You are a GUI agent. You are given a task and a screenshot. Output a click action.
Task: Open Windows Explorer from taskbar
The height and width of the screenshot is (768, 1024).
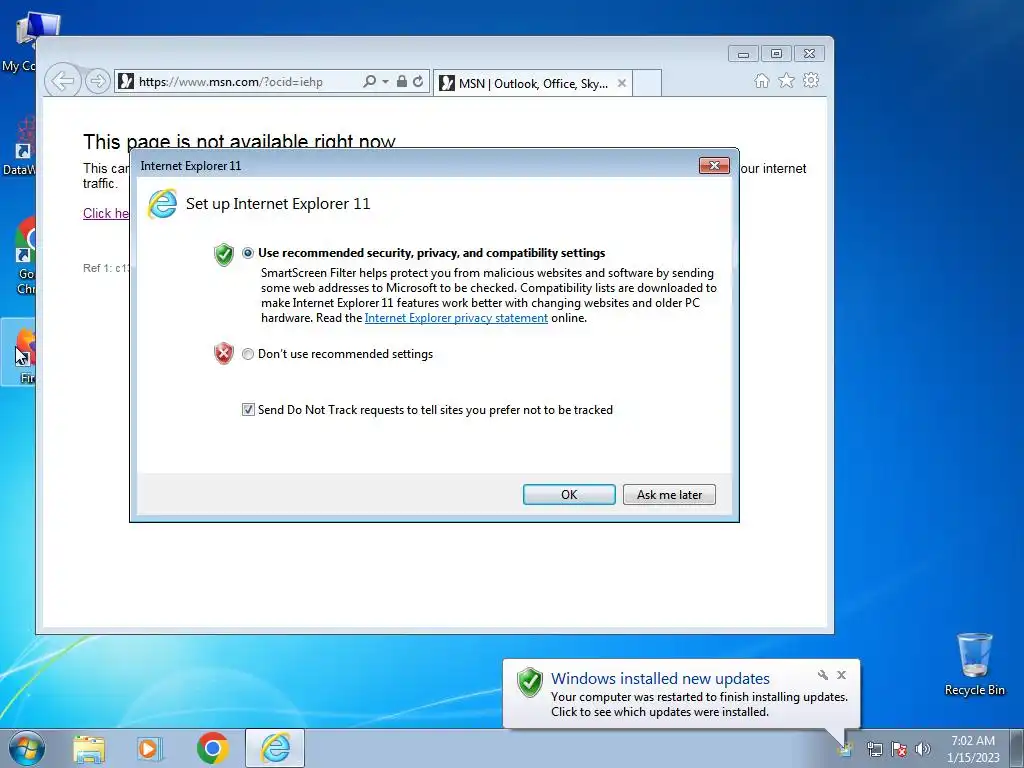(x=89, y=749)
